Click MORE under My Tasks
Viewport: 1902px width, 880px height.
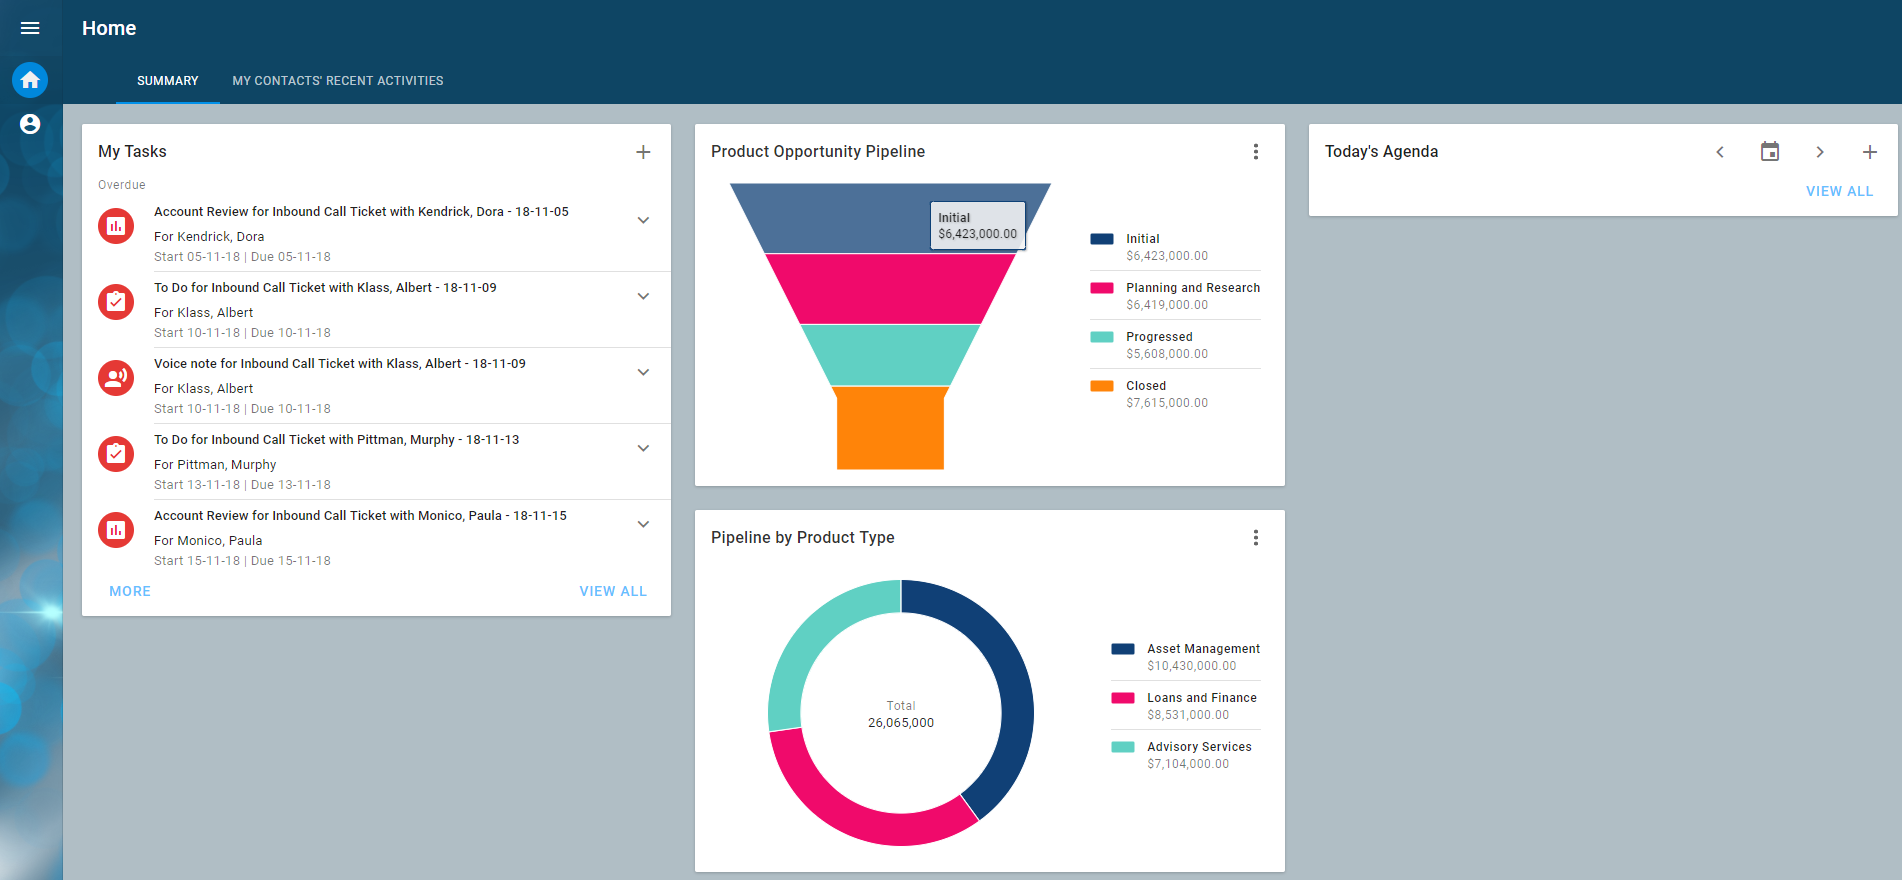tap(130, 591)
